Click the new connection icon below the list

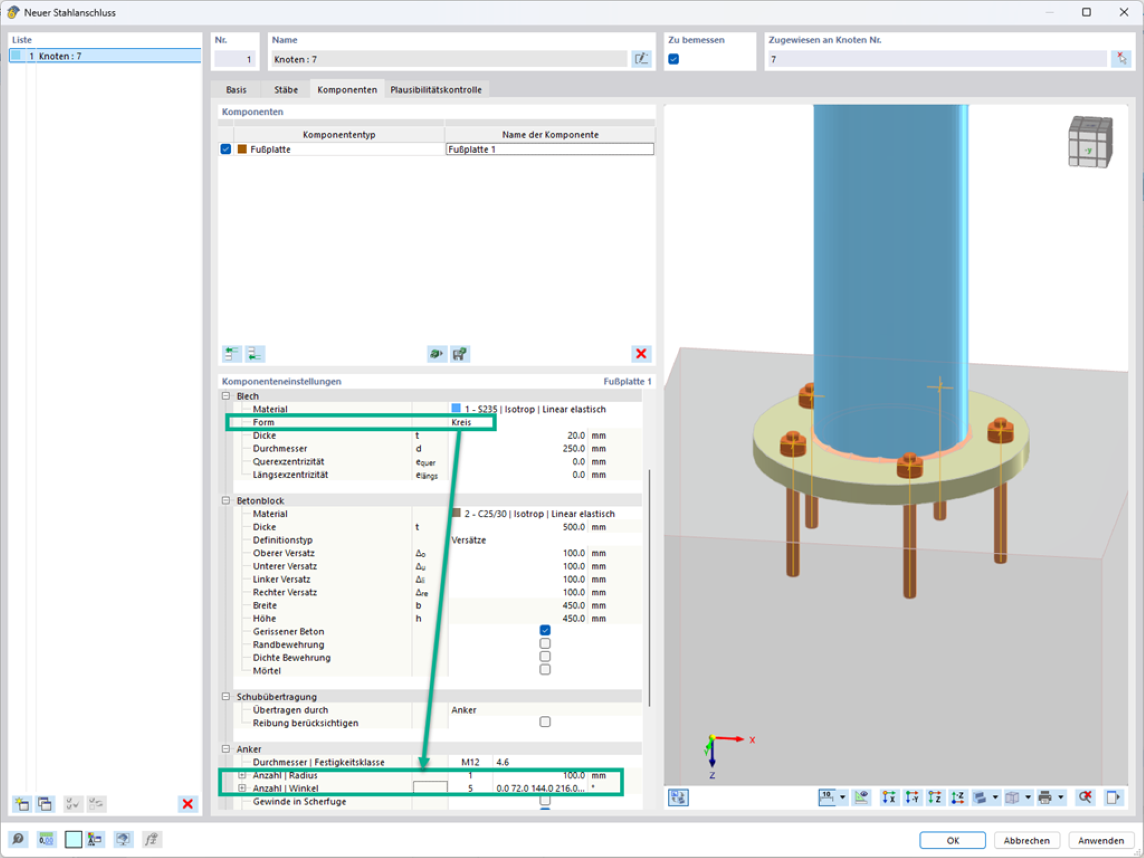pos(22,804)
